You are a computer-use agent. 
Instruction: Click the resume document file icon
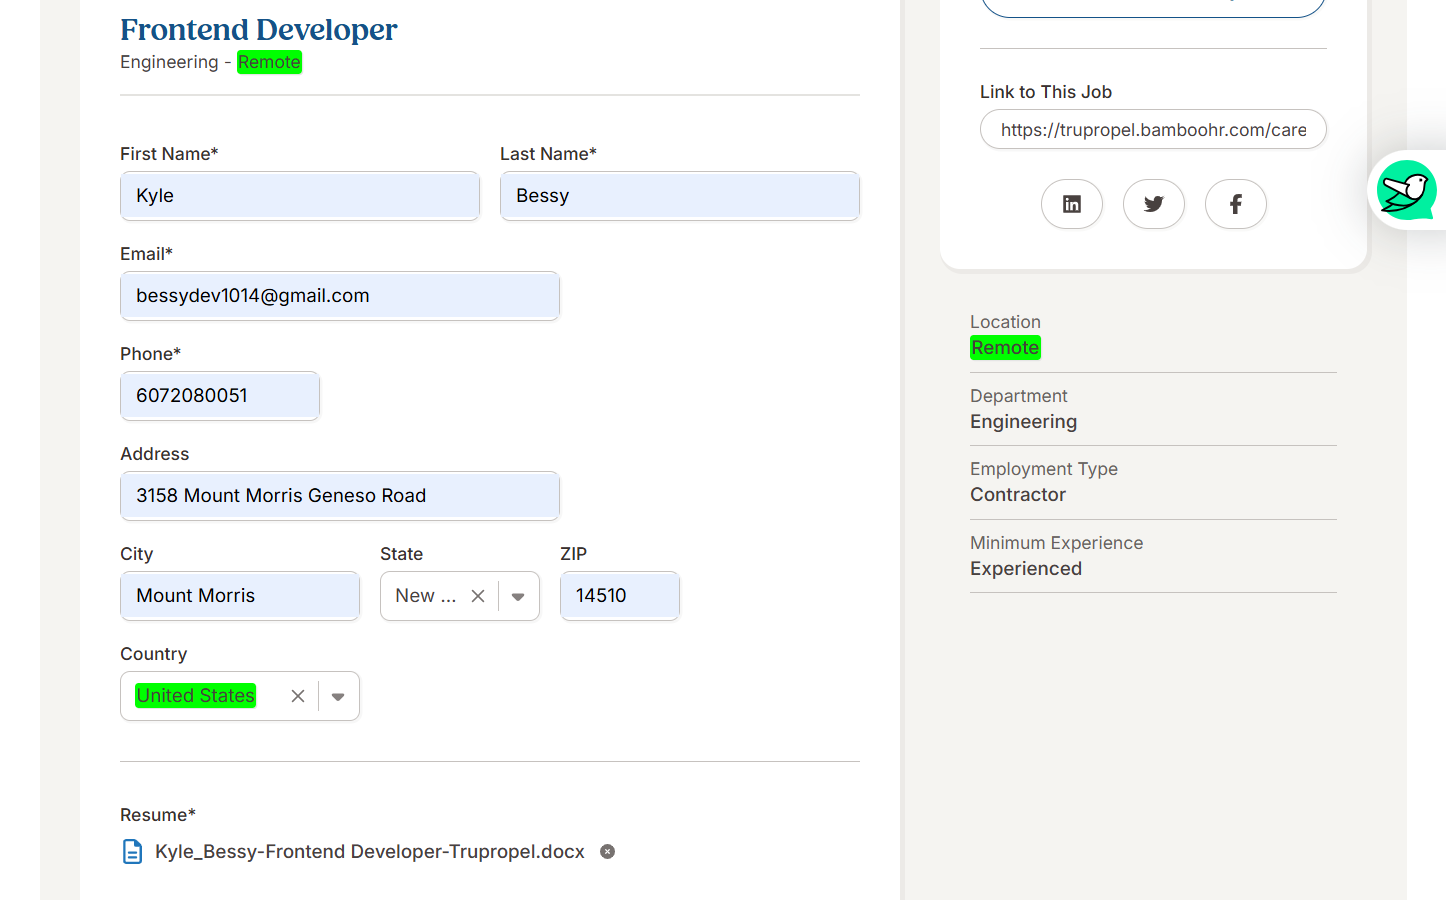point(132,852)
